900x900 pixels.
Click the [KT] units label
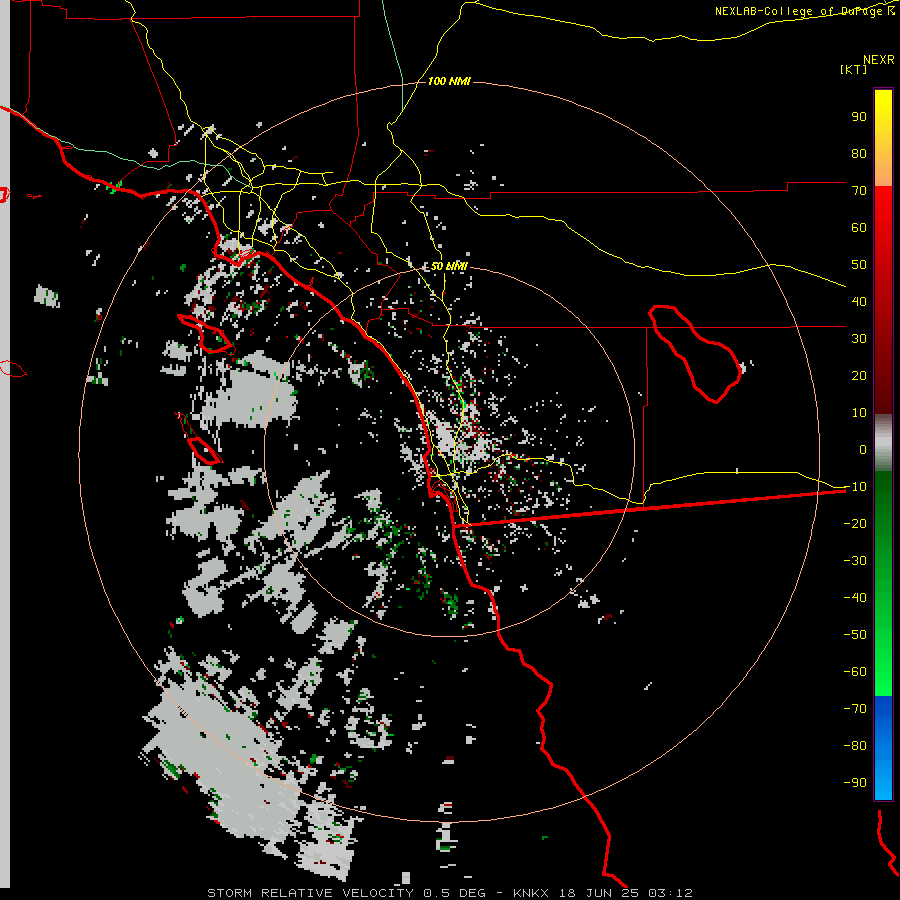click(854, 69)
